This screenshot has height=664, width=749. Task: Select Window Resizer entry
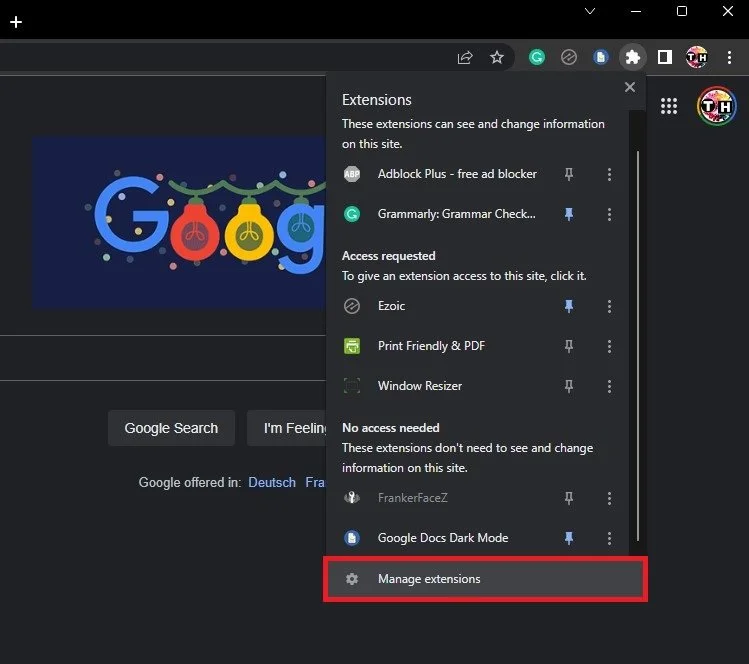pos(420,386)
